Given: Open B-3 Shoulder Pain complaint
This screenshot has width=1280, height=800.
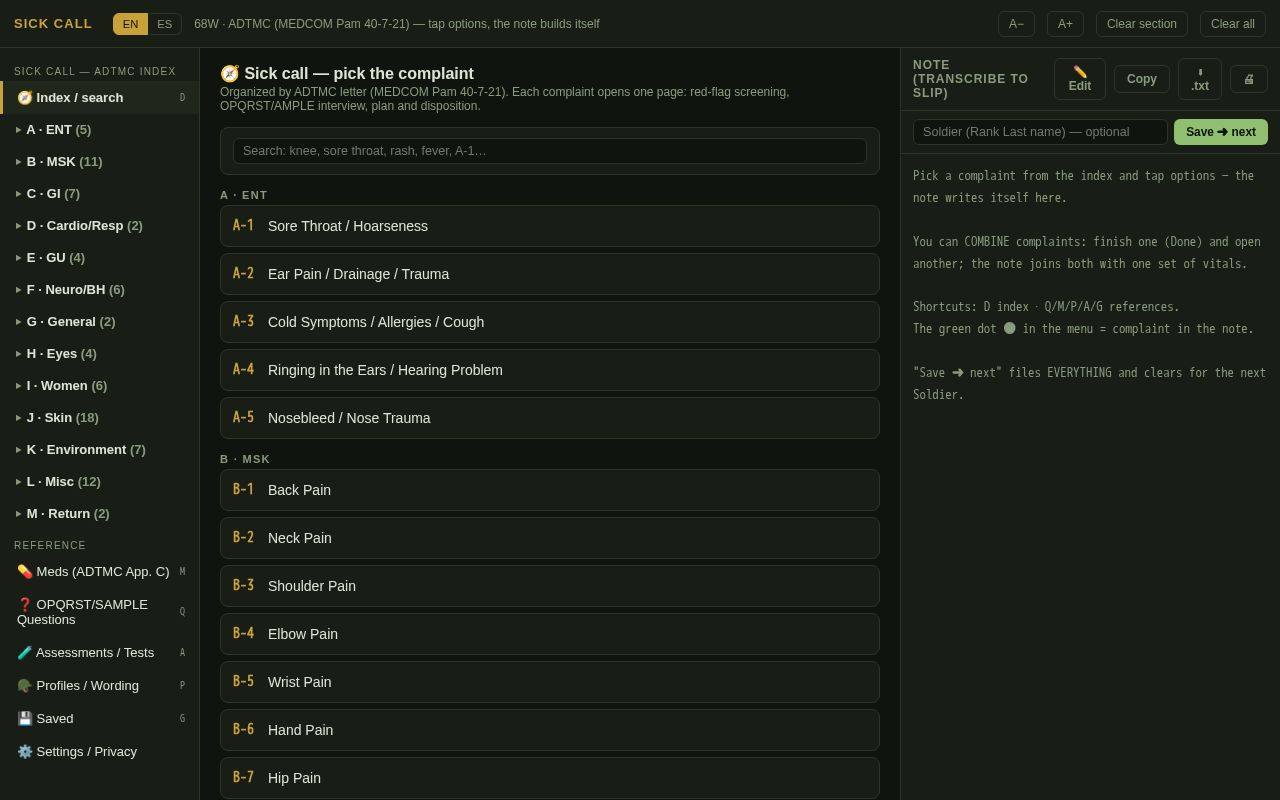Looking at the screenshot, I should (550, 586).
